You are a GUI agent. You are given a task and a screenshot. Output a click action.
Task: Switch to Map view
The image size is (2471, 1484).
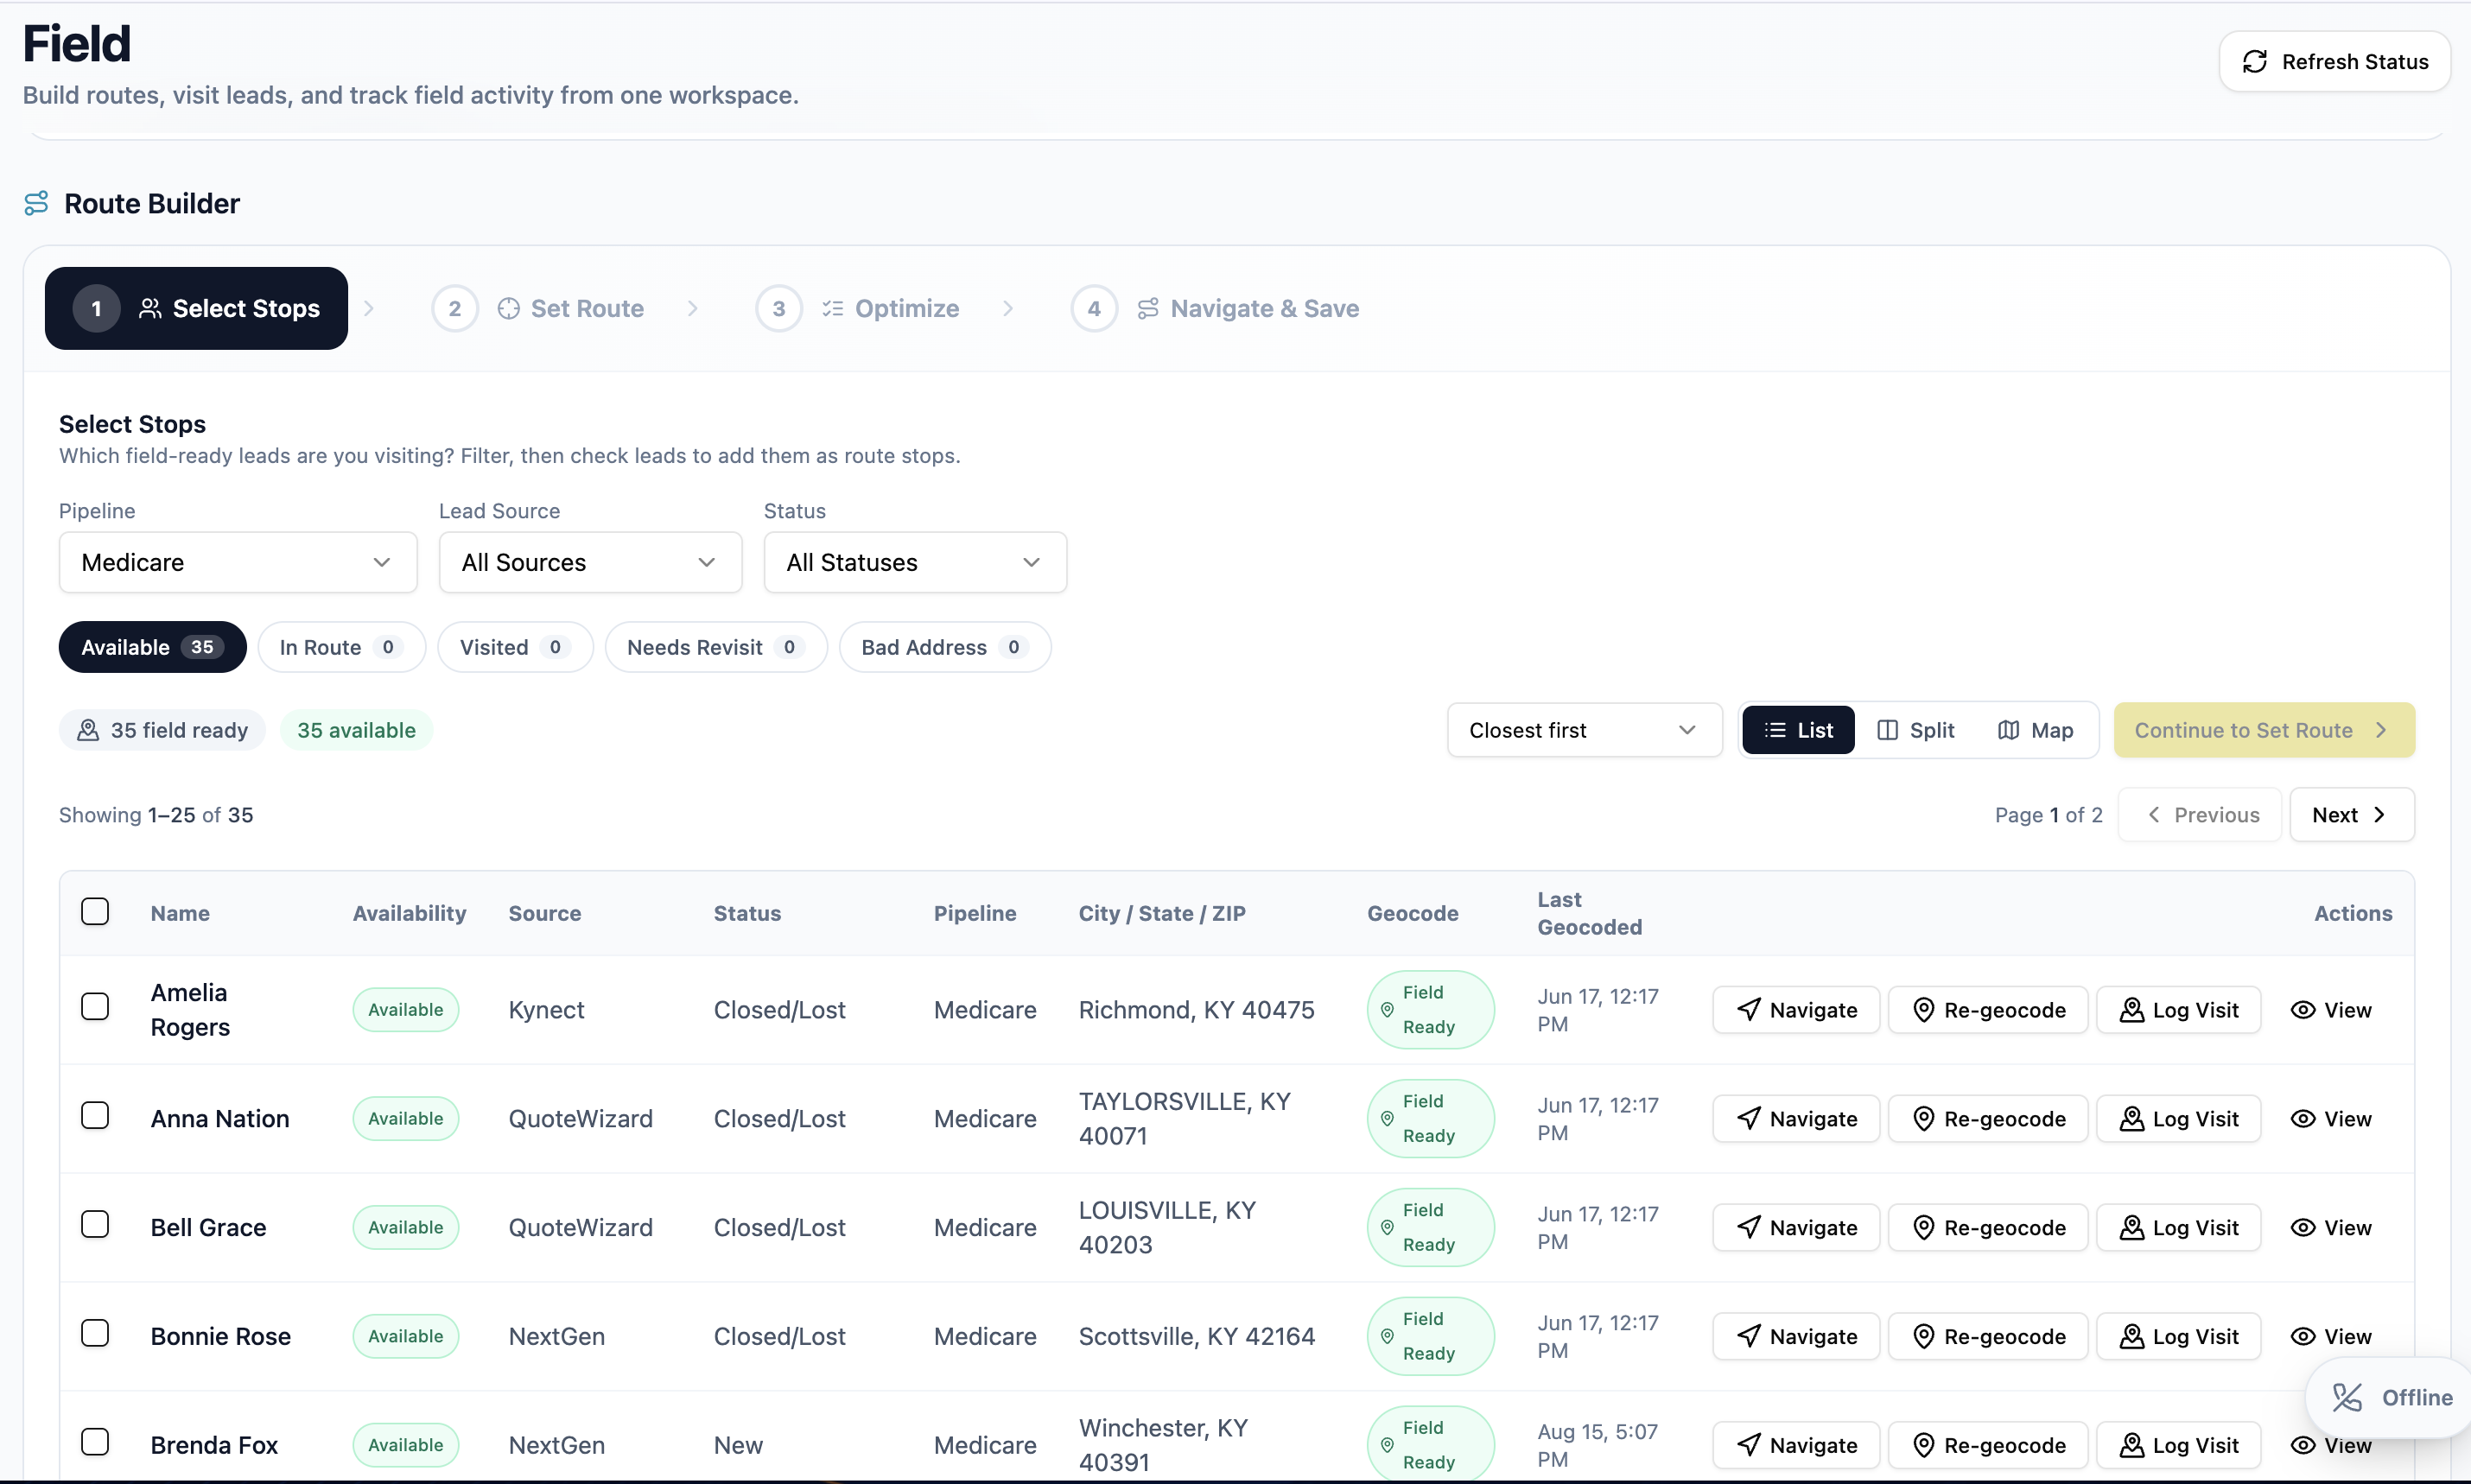pyautogui.click(x=2035, y=730)
